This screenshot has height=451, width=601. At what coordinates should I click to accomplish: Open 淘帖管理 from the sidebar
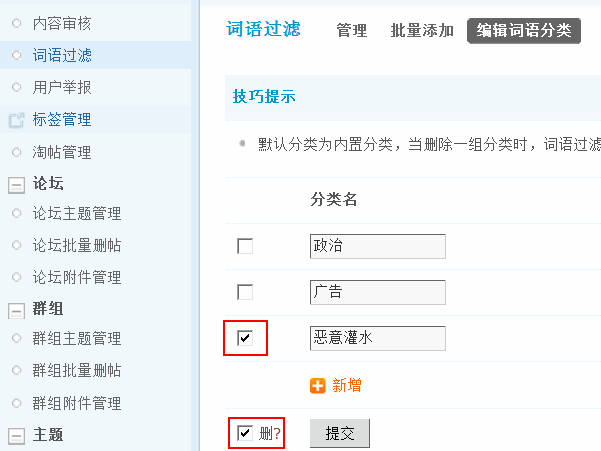click(x=62, y=152)
